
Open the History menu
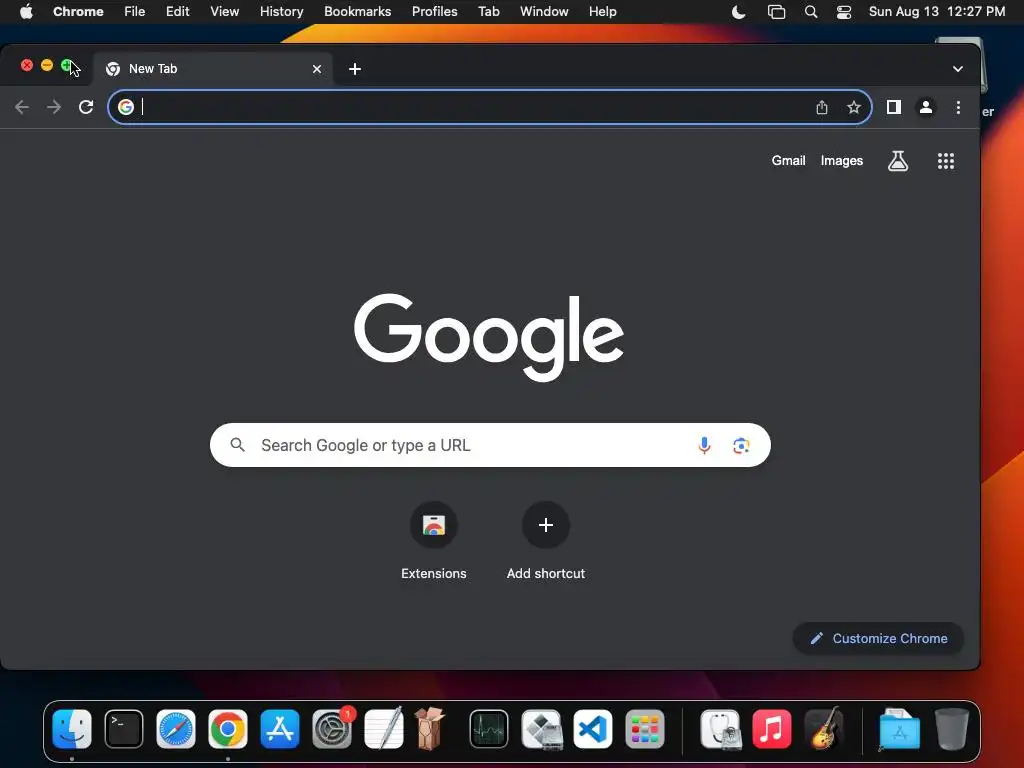coord(281,12)
